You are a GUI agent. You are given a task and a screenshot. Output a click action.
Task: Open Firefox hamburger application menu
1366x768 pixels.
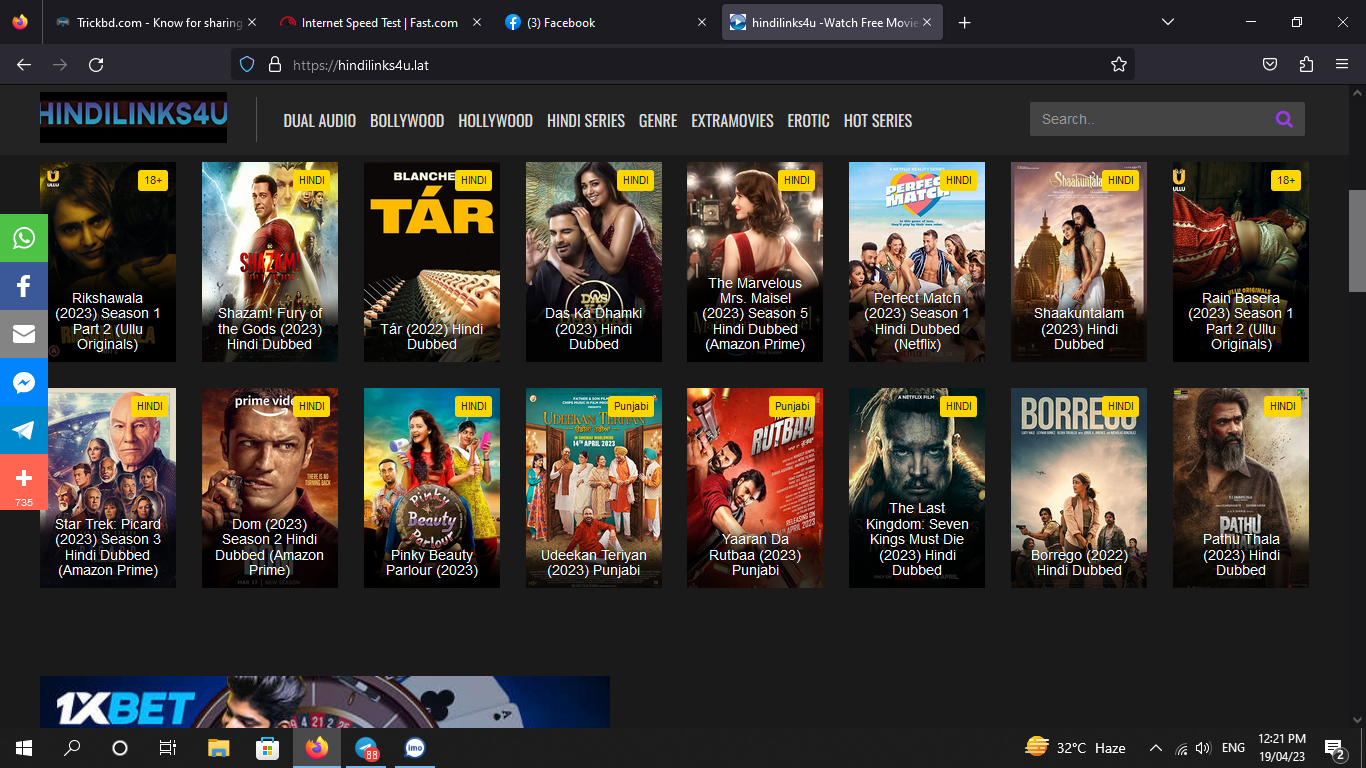click(x=1342, y=64)
